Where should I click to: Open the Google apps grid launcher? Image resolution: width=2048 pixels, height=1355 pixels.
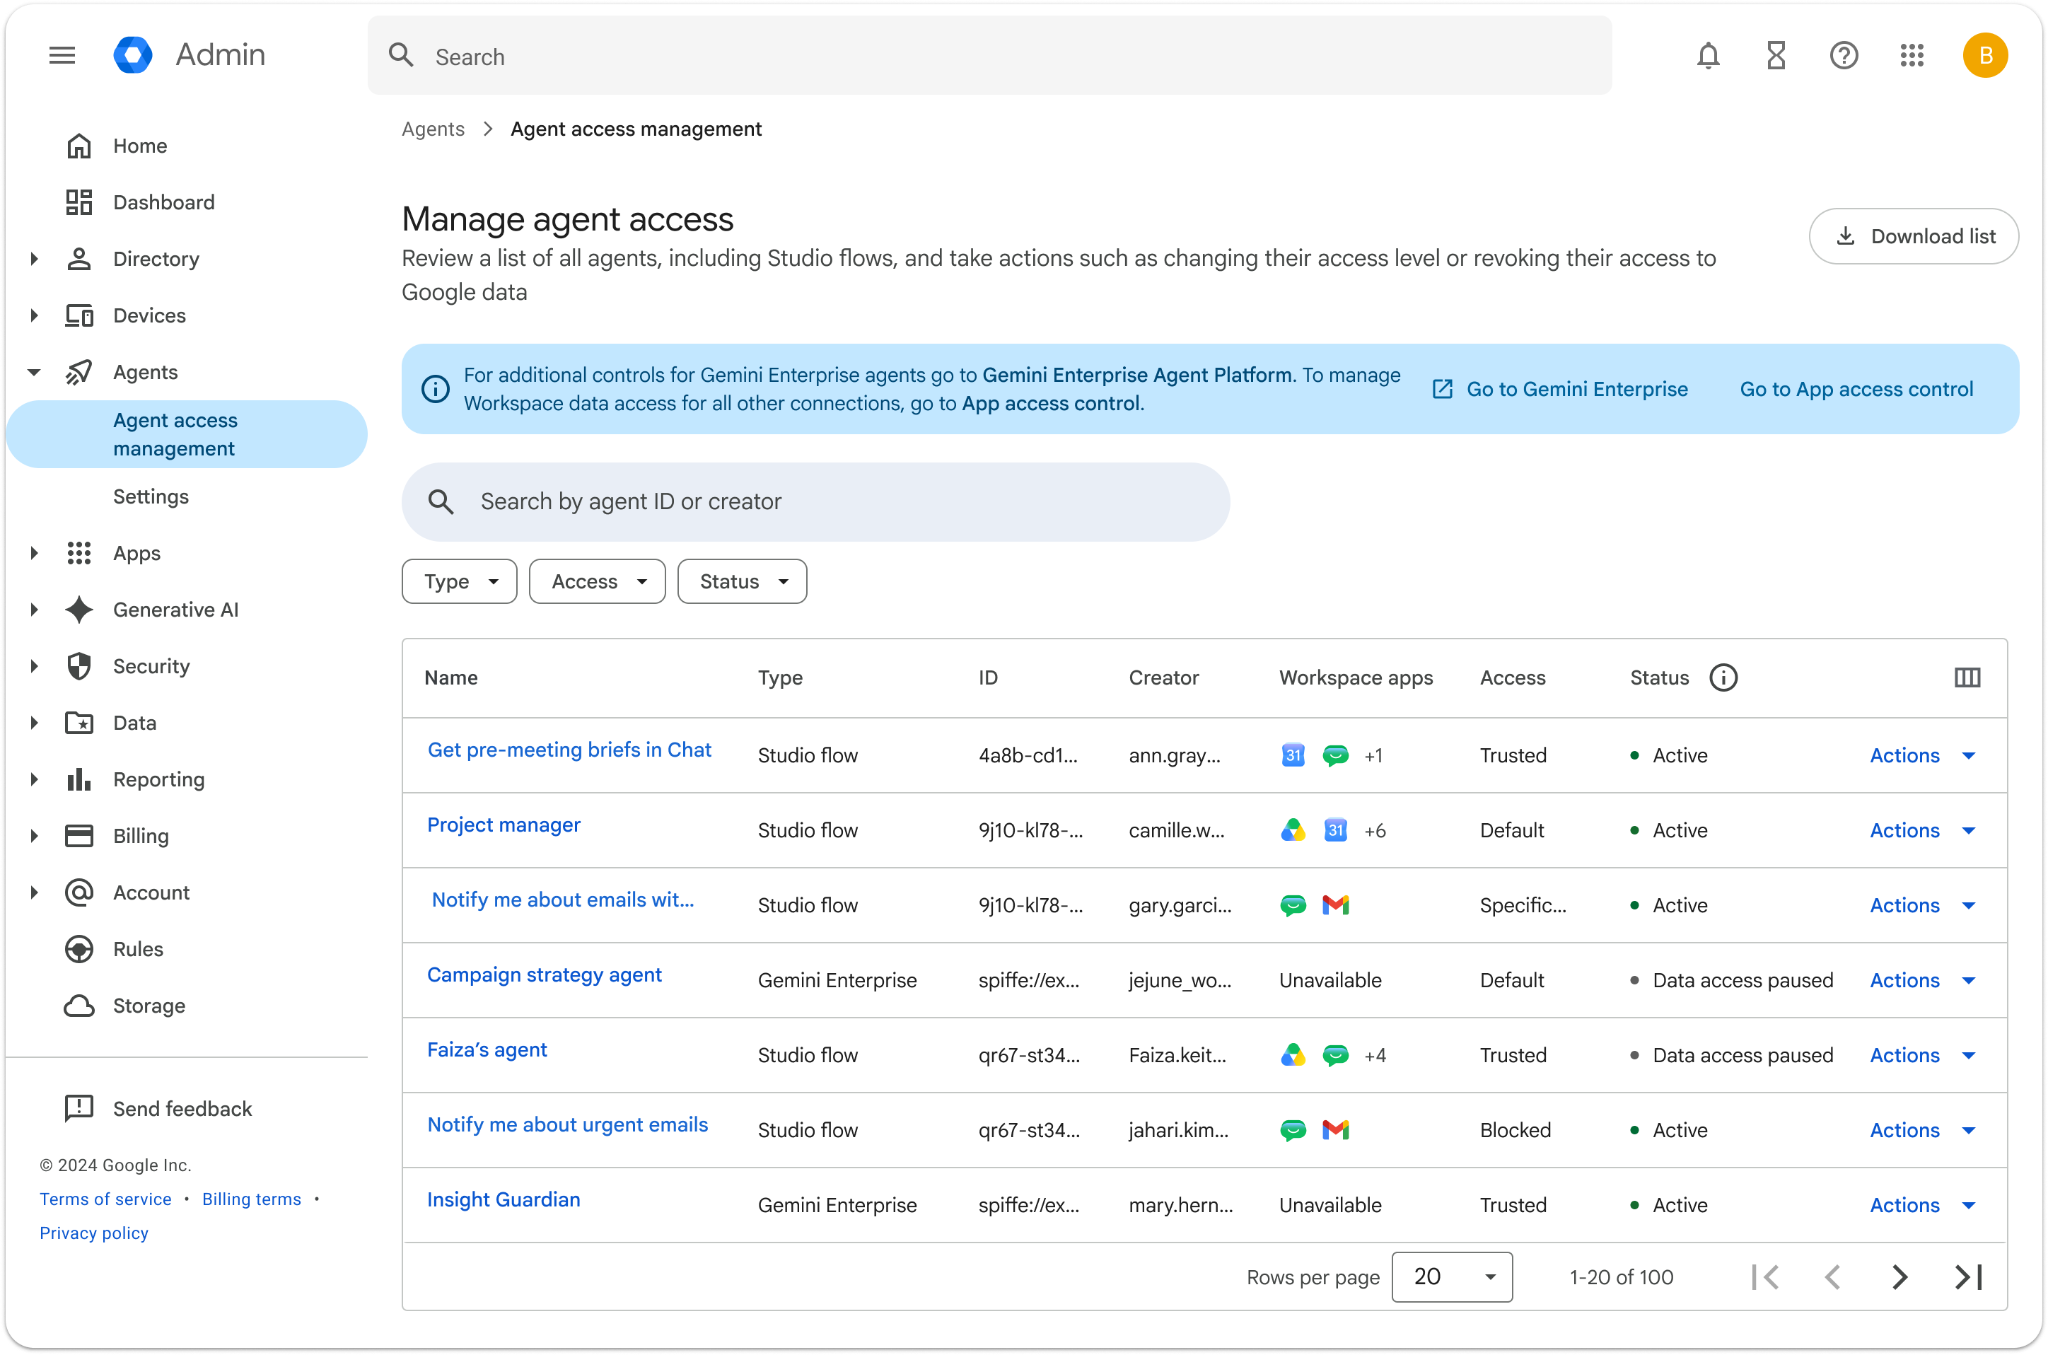1912,56
